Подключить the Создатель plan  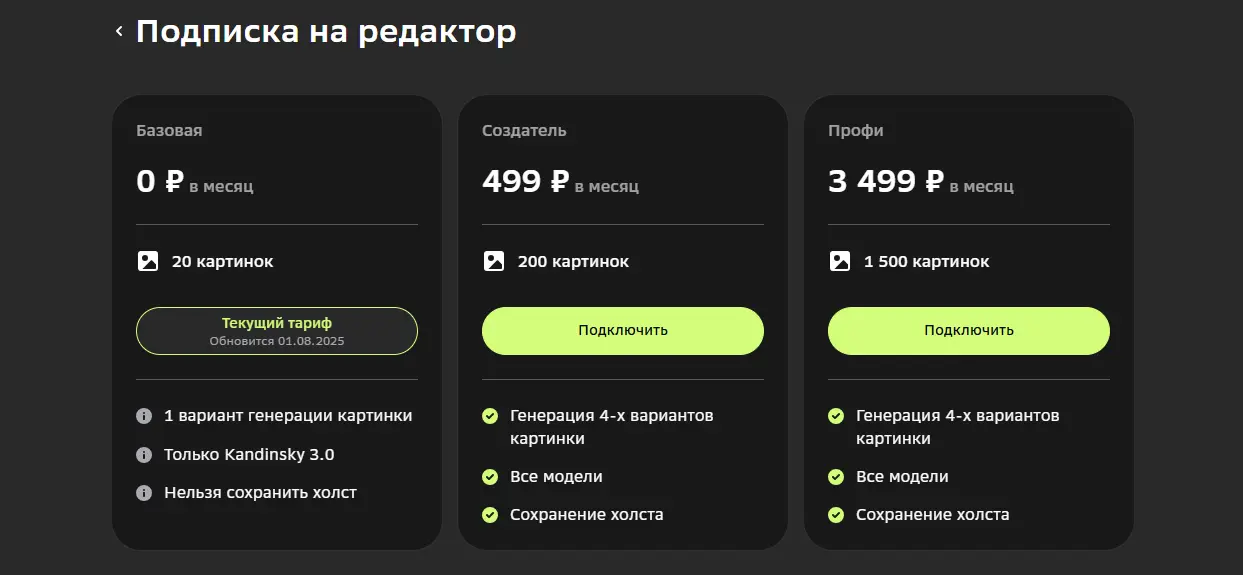[x=623, y=330]
